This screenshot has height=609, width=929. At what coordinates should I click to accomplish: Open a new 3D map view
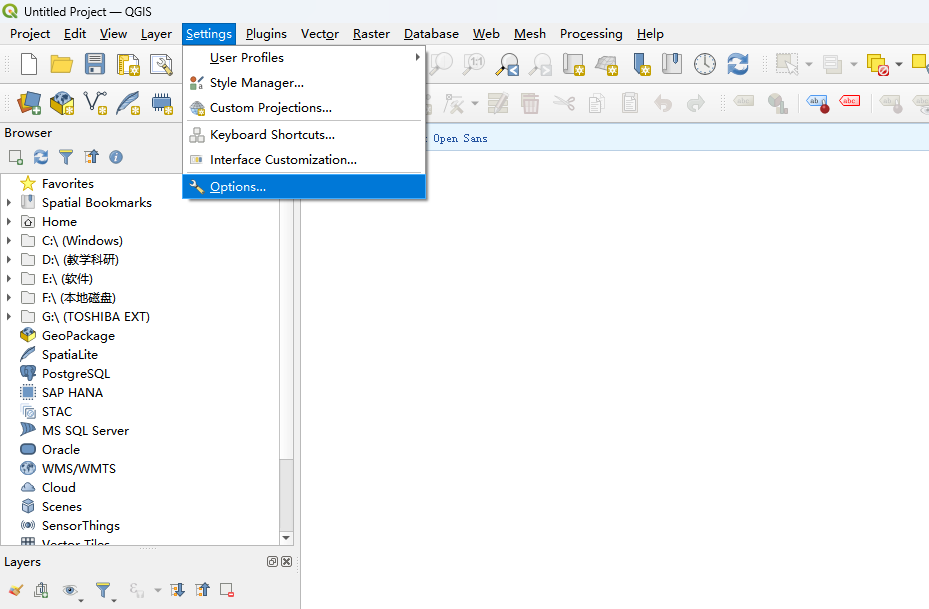[x=607, y=64]
